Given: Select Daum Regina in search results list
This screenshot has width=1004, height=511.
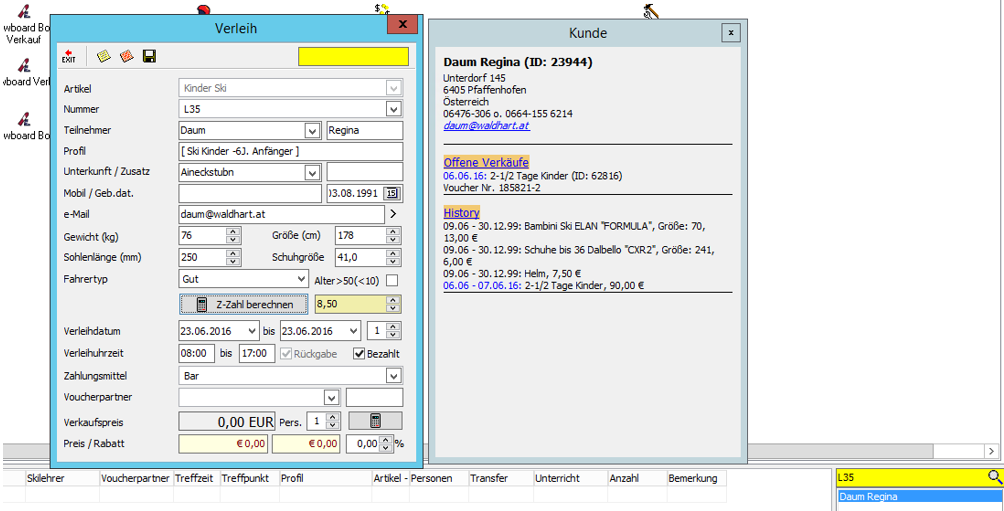Looking at the screenshot, I should (x=919, y=497).
